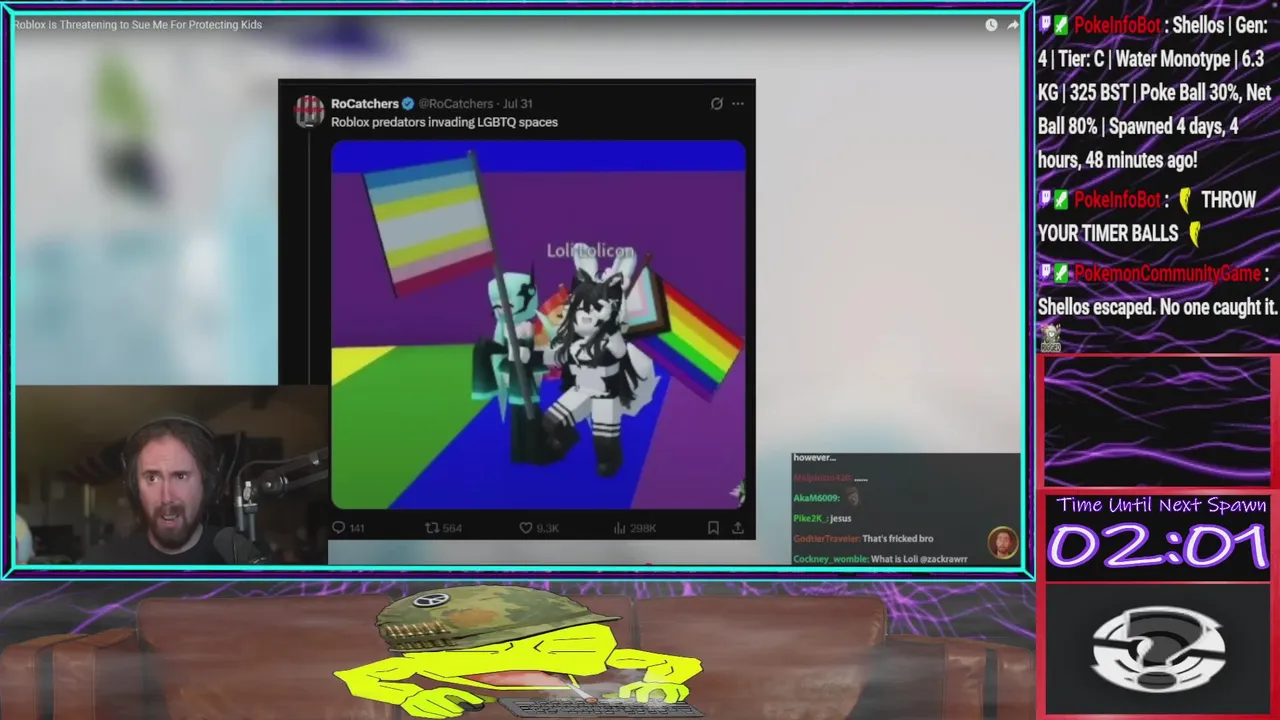Click the @zackrawrr mention in chat
Image resolution: width=1280 pixels, height=720 pixels.
pos(945,559)
